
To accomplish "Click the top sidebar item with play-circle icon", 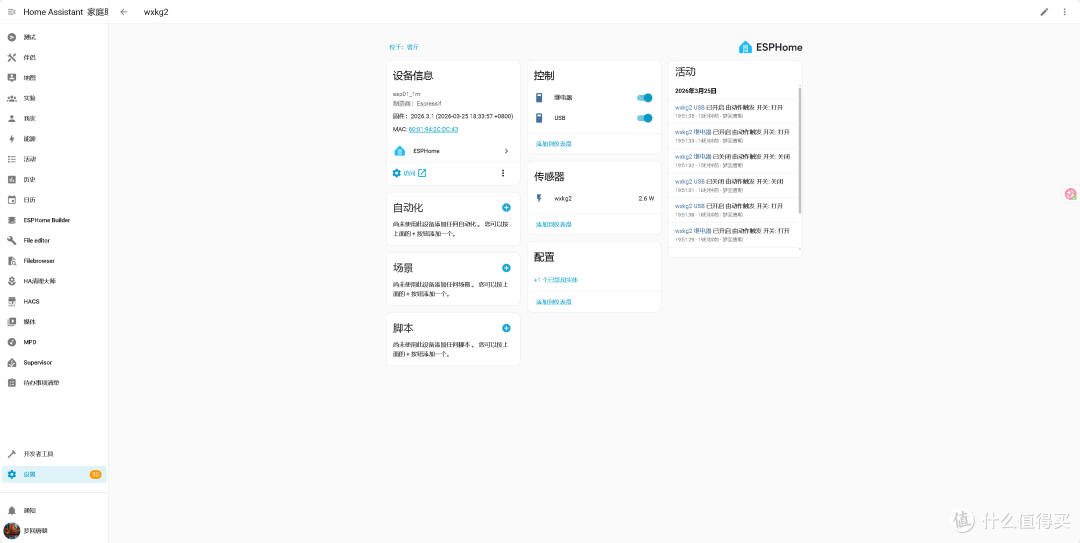I will (54, 37).
